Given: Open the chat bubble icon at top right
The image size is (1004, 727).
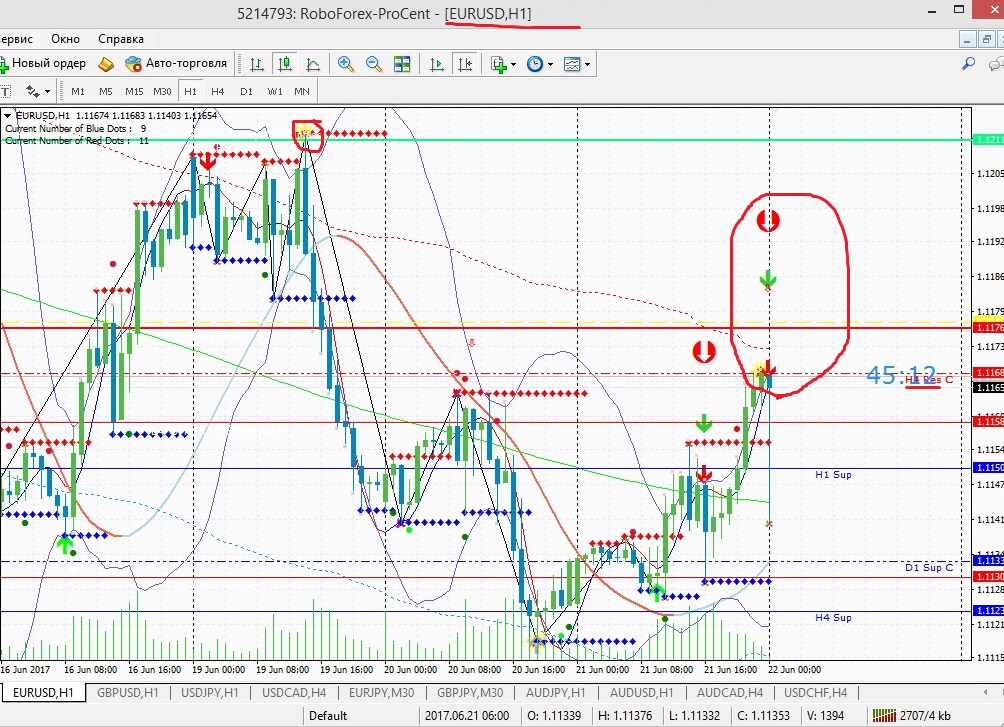Looking at the screenshot, I should click(x=996, y=64).
